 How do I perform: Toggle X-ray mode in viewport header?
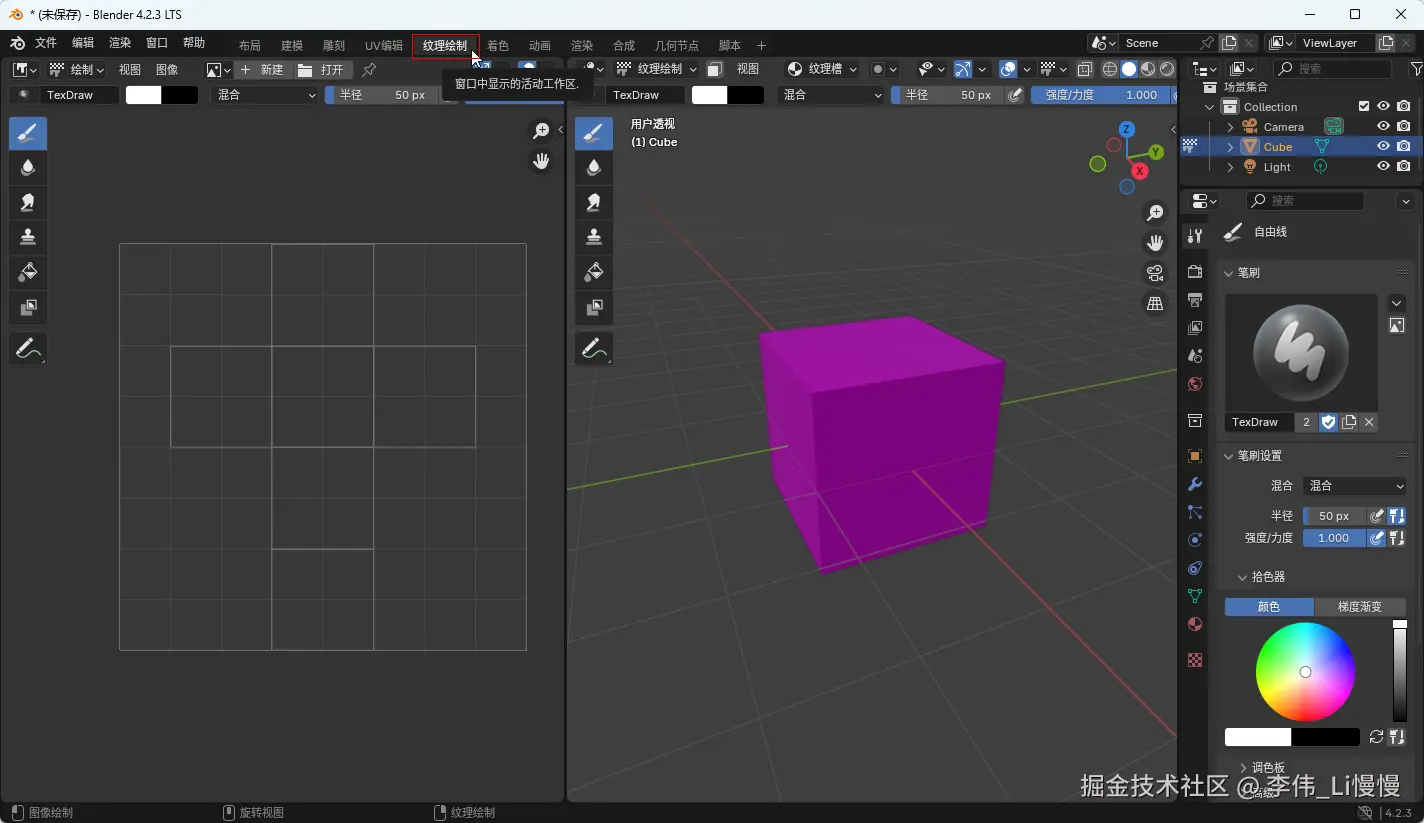1085,69
